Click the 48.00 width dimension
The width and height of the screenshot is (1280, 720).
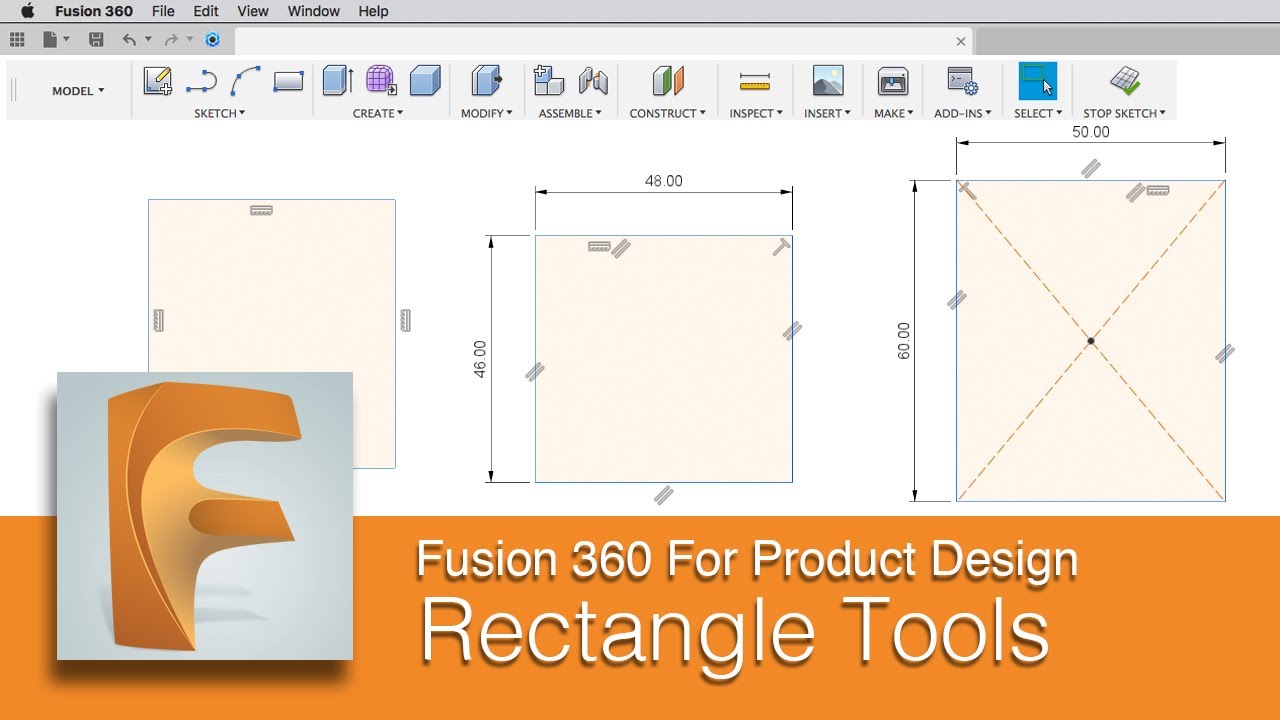(x=664, y=181)
